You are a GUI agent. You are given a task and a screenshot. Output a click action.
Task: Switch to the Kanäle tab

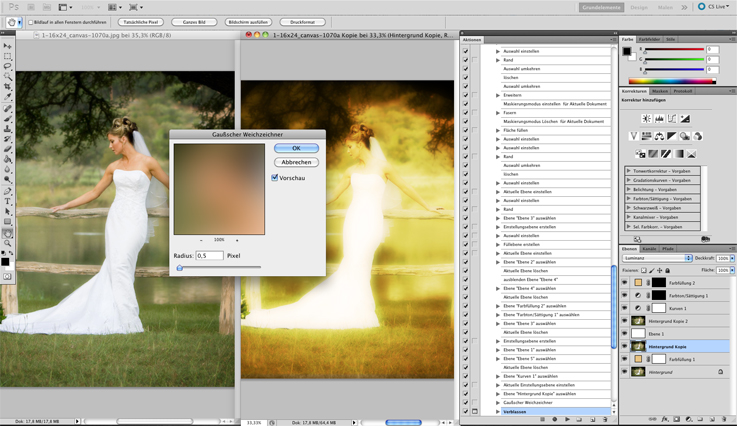tap(649, 249)
